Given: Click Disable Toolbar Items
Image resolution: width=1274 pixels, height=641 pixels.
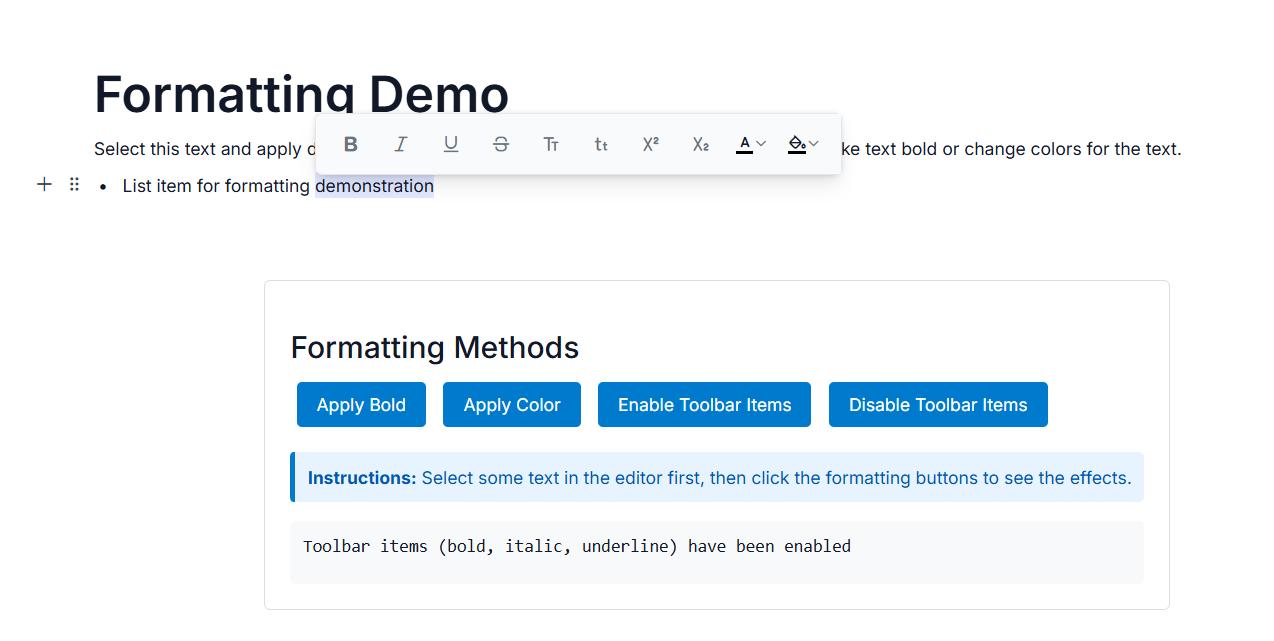Looking at the screenshot, I should 937,404.
